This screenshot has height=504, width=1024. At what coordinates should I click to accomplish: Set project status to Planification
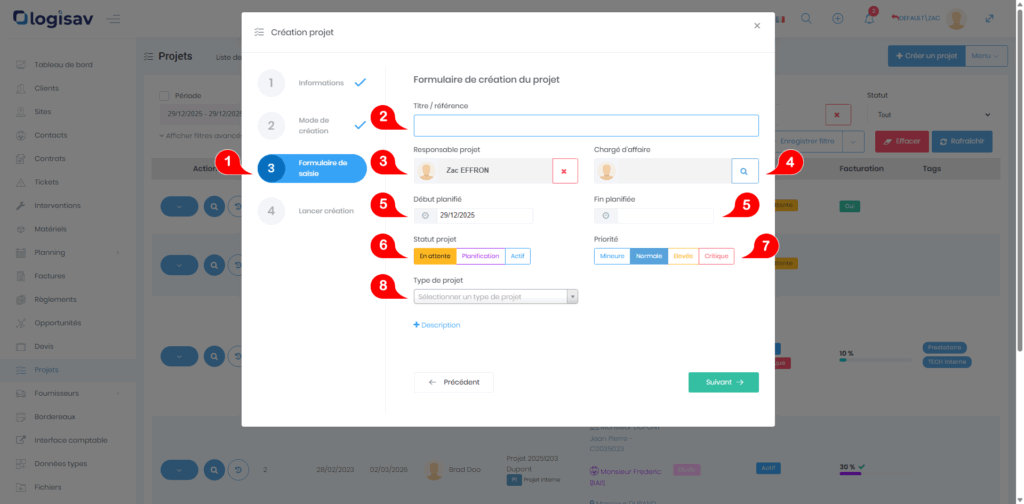480,256
